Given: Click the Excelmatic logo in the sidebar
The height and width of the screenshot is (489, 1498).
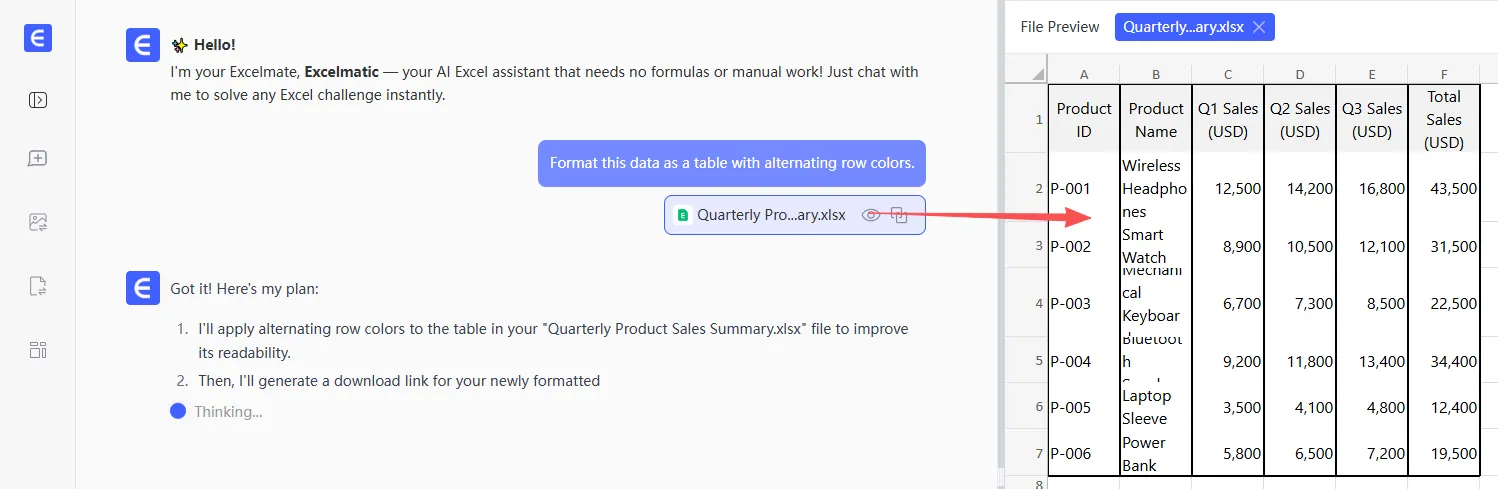Looking at the screenshot, I should tap(38, 38).
